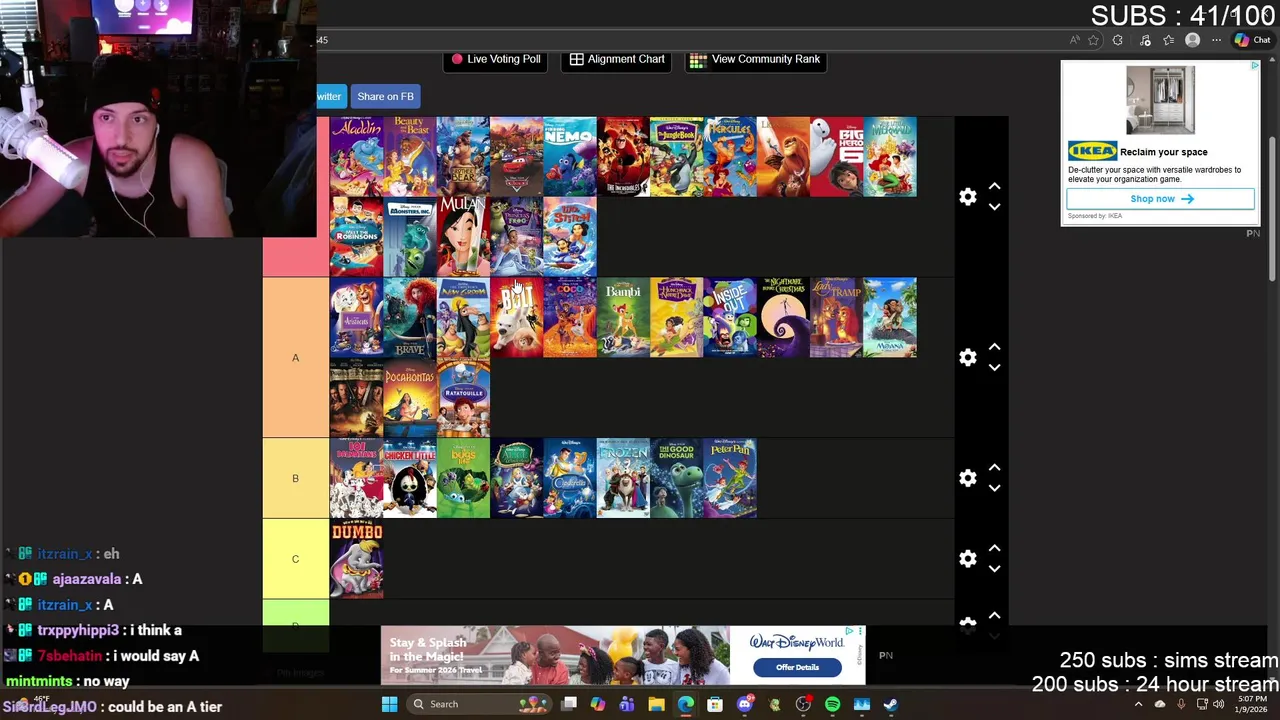
Task: Move the B tier row up
Action: tap(994, 468)
